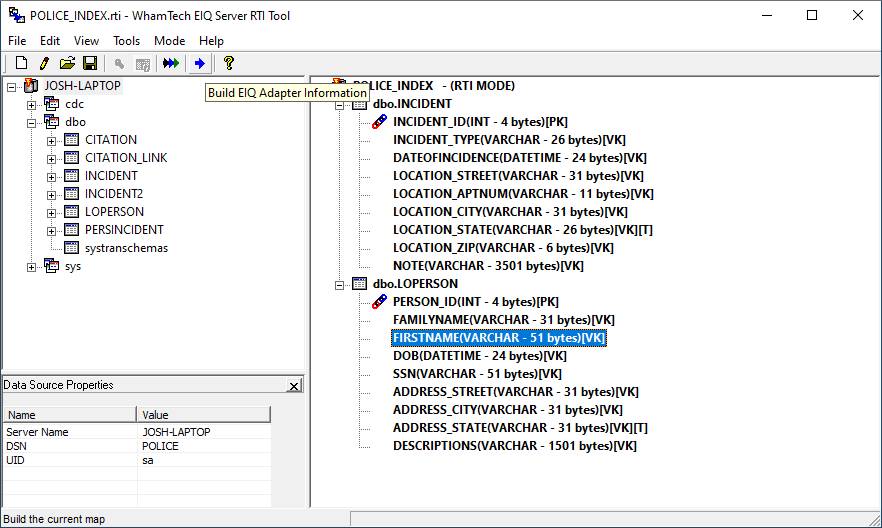Viewport: 882px width, 528px height.
Task: Click the INCIDENT2 table label
Action: point(114,193)
